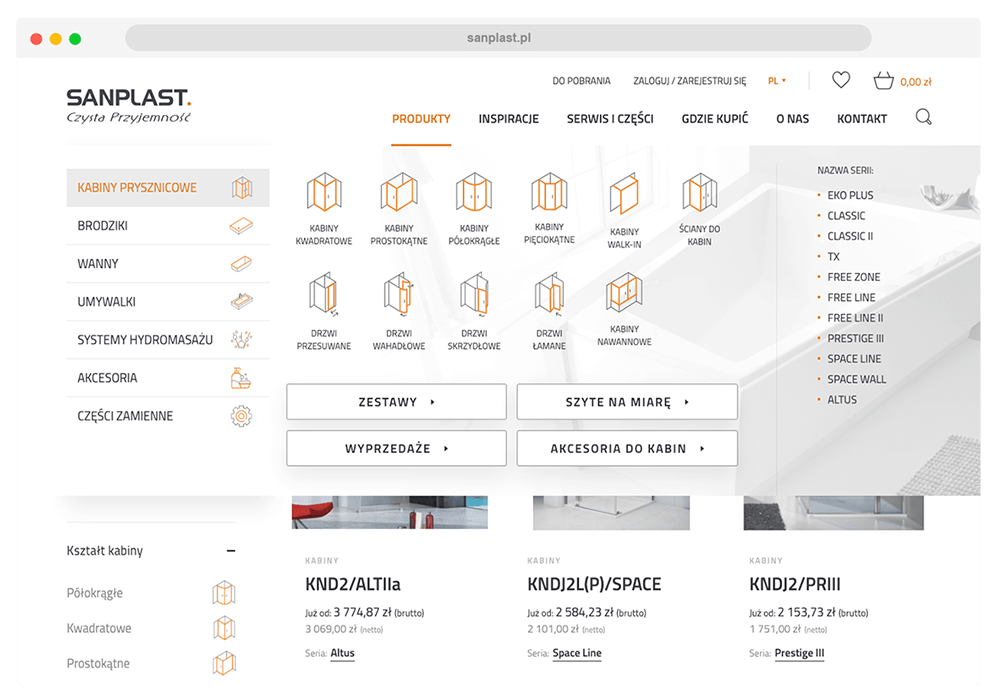Open the PL language dropdown
Image resolution: width=1000 pixels, height=700 pixels.
pyautogui.click(x=777, y=81)
